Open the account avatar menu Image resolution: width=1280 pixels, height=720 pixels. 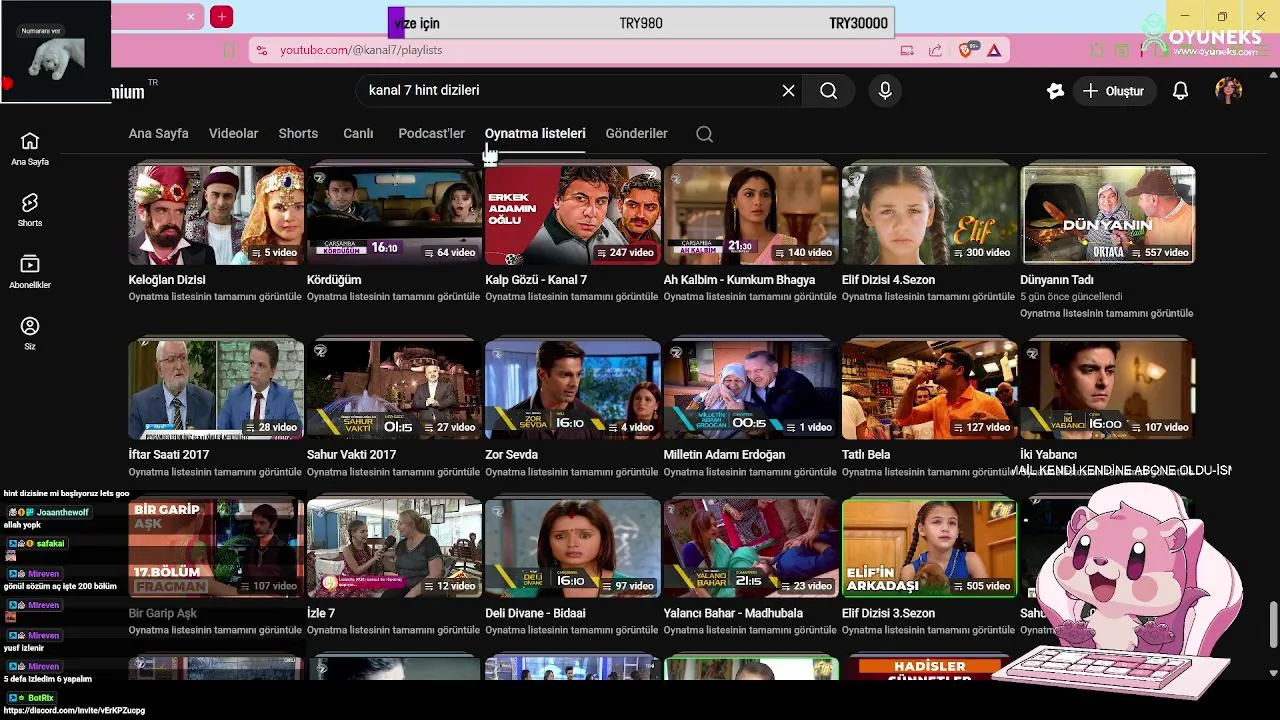point(1228,91)
